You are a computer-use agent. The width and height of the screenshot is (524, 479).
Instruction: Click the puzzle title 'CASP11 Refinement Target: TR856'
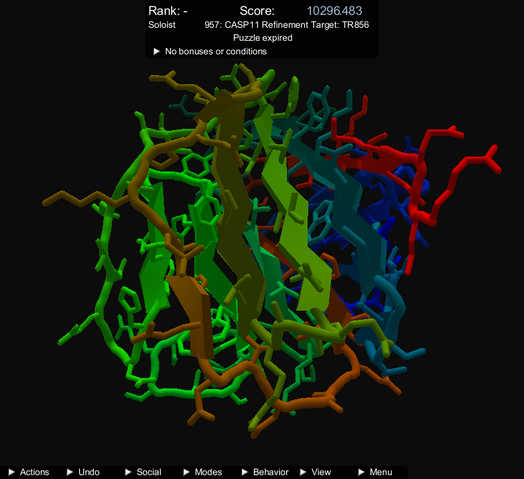(x=297, y=25)
